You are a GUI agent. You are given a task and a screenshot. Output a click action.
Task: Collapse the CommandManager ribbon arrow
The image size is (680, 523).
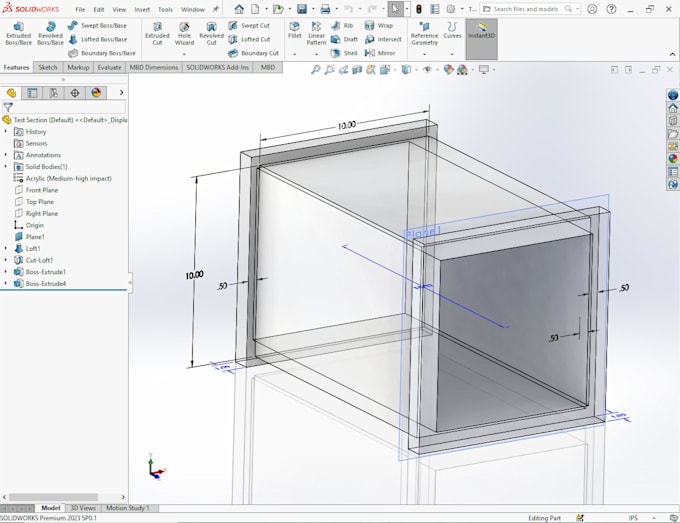(x=672, y=54)
